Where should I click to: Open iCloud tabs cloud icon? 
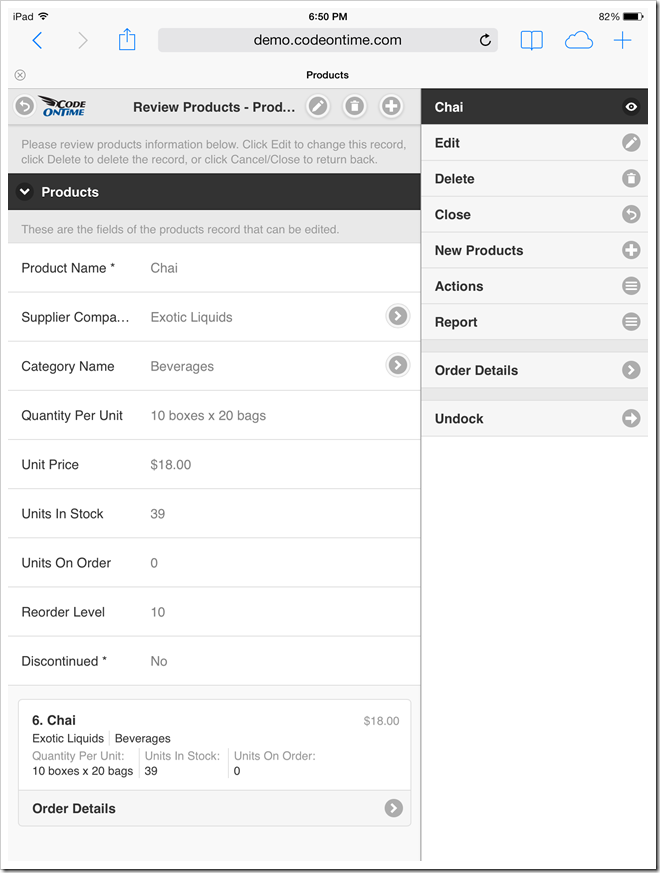pyautogui.click(x=578, y=40)
